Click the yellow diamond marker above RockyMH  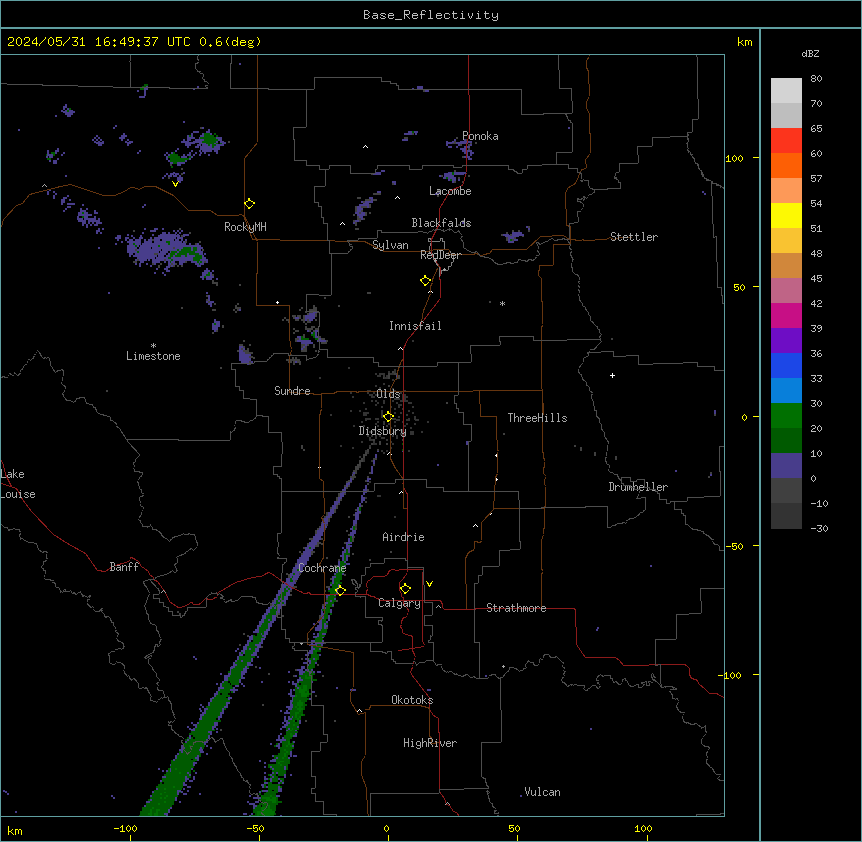point(249,204)
